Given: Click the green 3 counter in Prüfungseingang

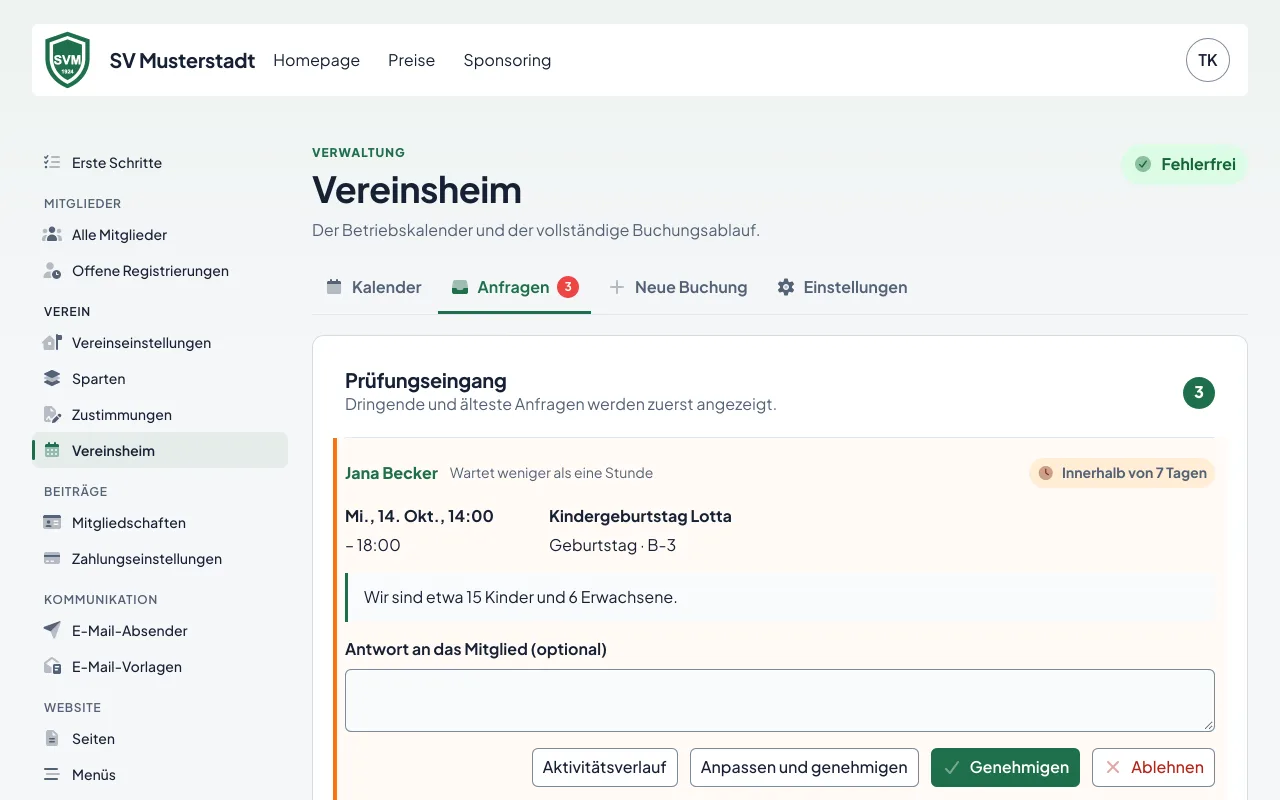Looking at the screenshot, I should (x=1199, y=392).
